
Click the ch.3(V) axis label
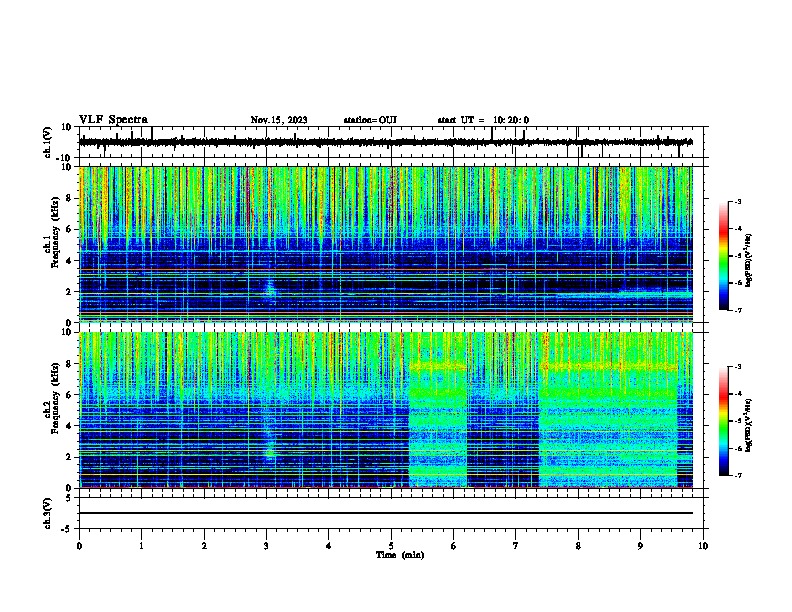(x=48, y=513)
